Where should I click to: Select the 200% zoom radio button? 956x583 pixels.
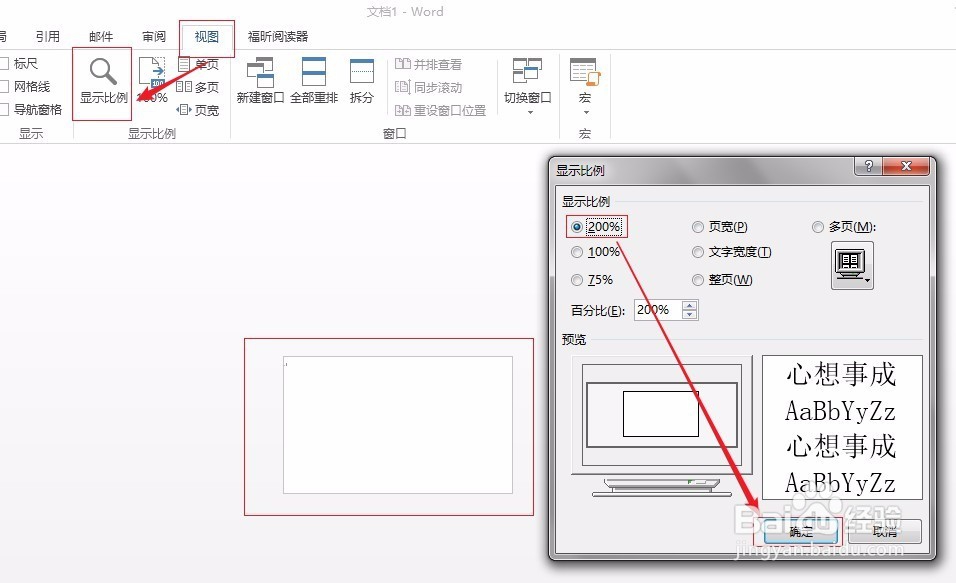pyautogui.click(x=578, y=226)
